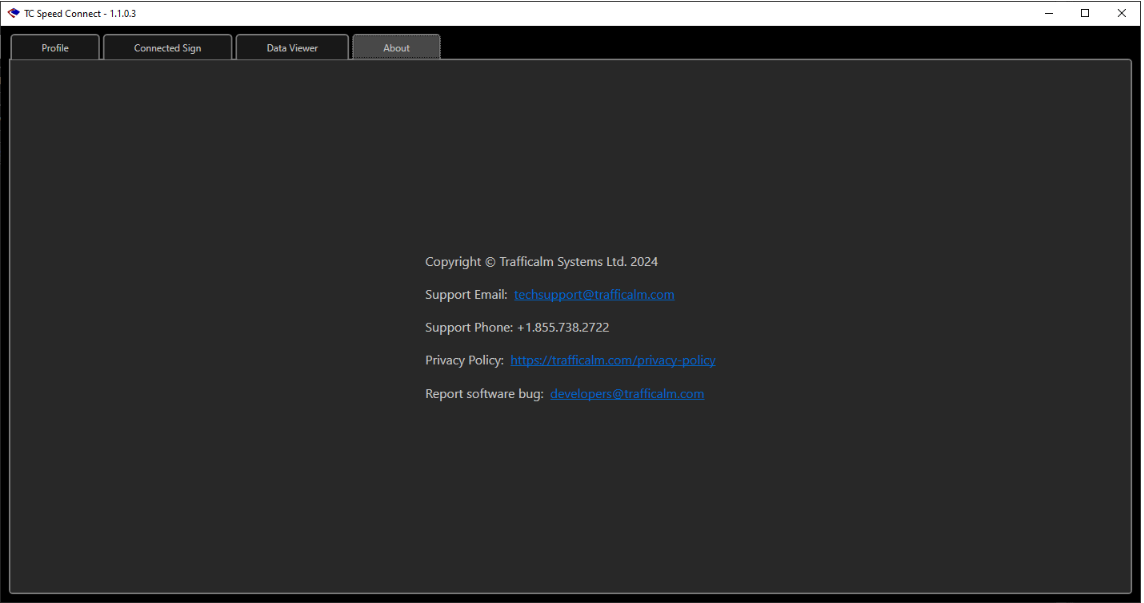Image resolution: width=1144 pixels, height=603 pixels.
Task: Click the developers@trafficalm.com bug report link
Action: (x=627, y=394)
